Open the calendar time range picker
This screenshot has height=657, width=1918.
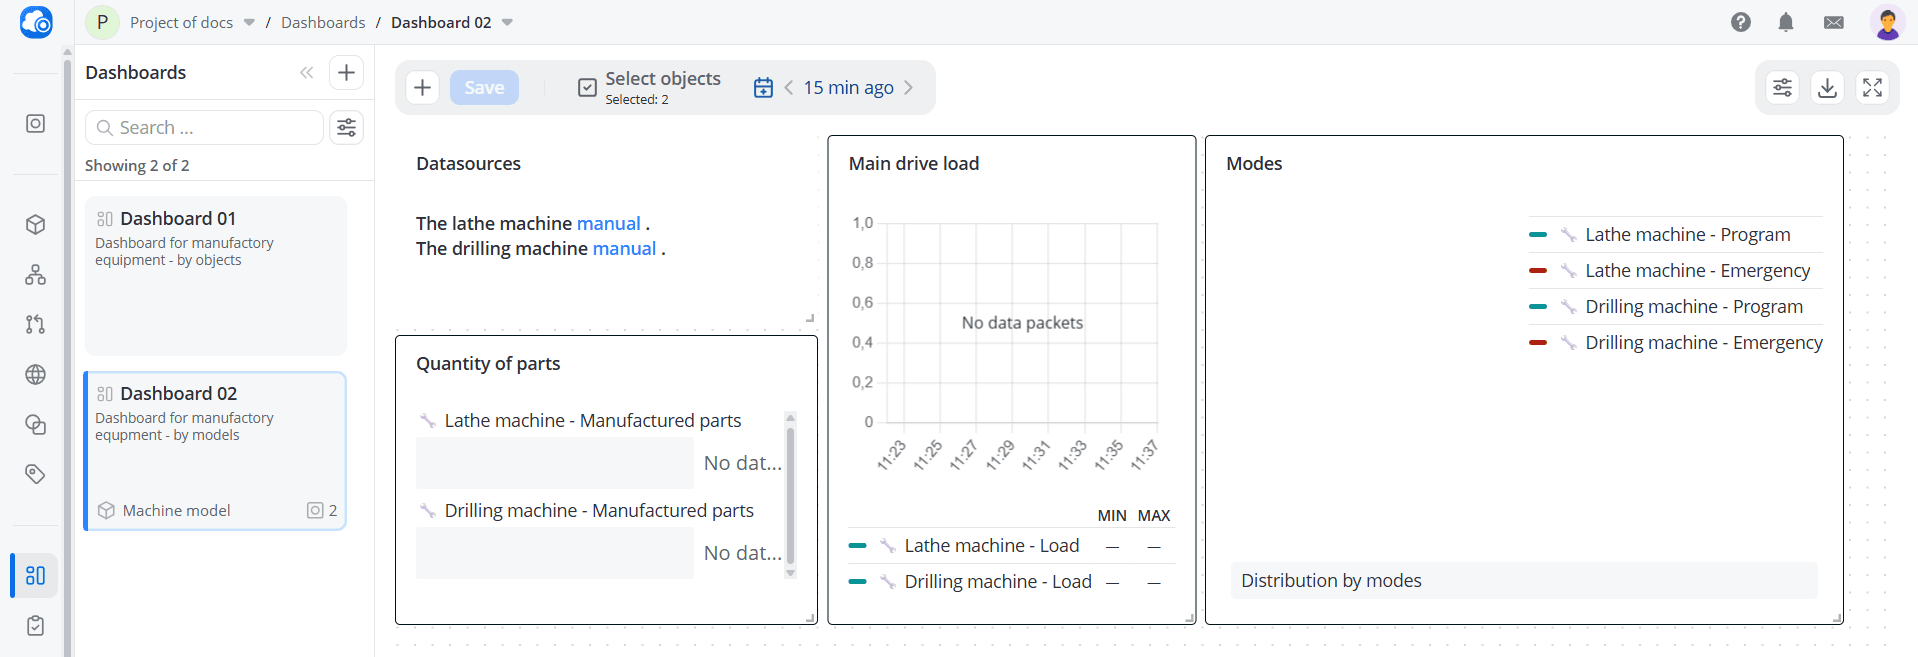pos(763,87)
